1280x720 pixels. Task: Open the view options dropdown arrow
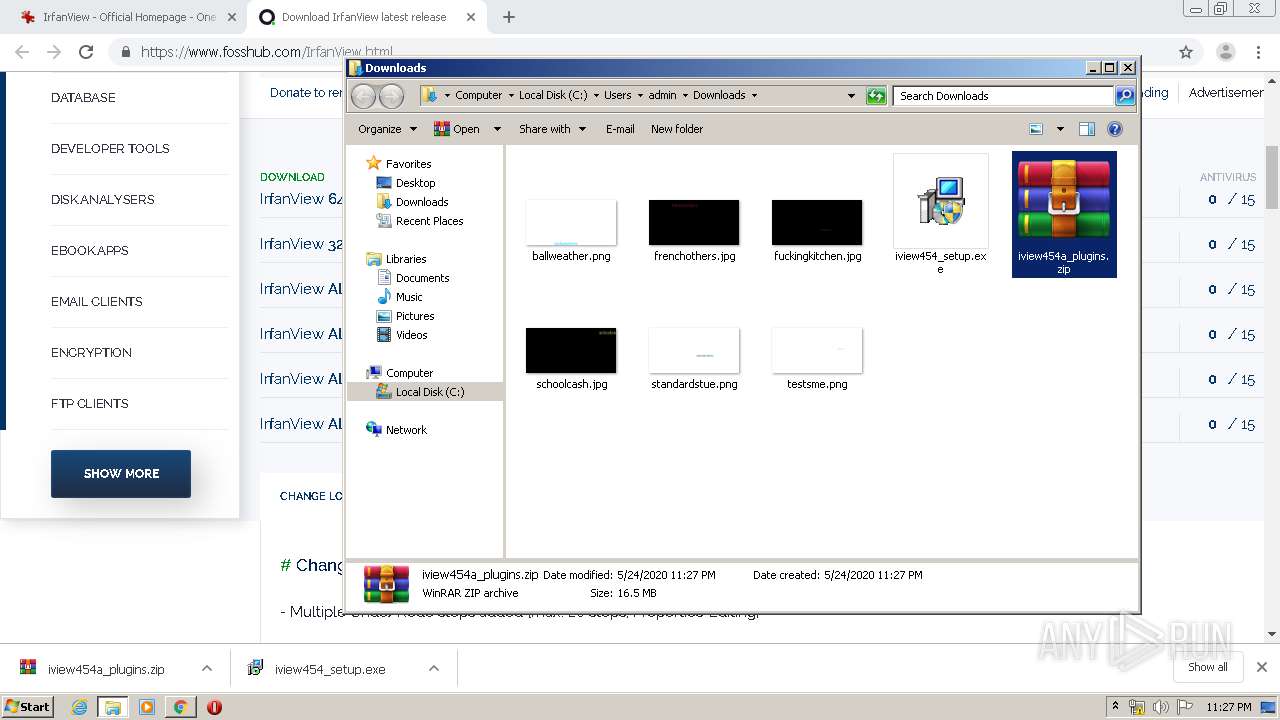(x=1060, y=129)
